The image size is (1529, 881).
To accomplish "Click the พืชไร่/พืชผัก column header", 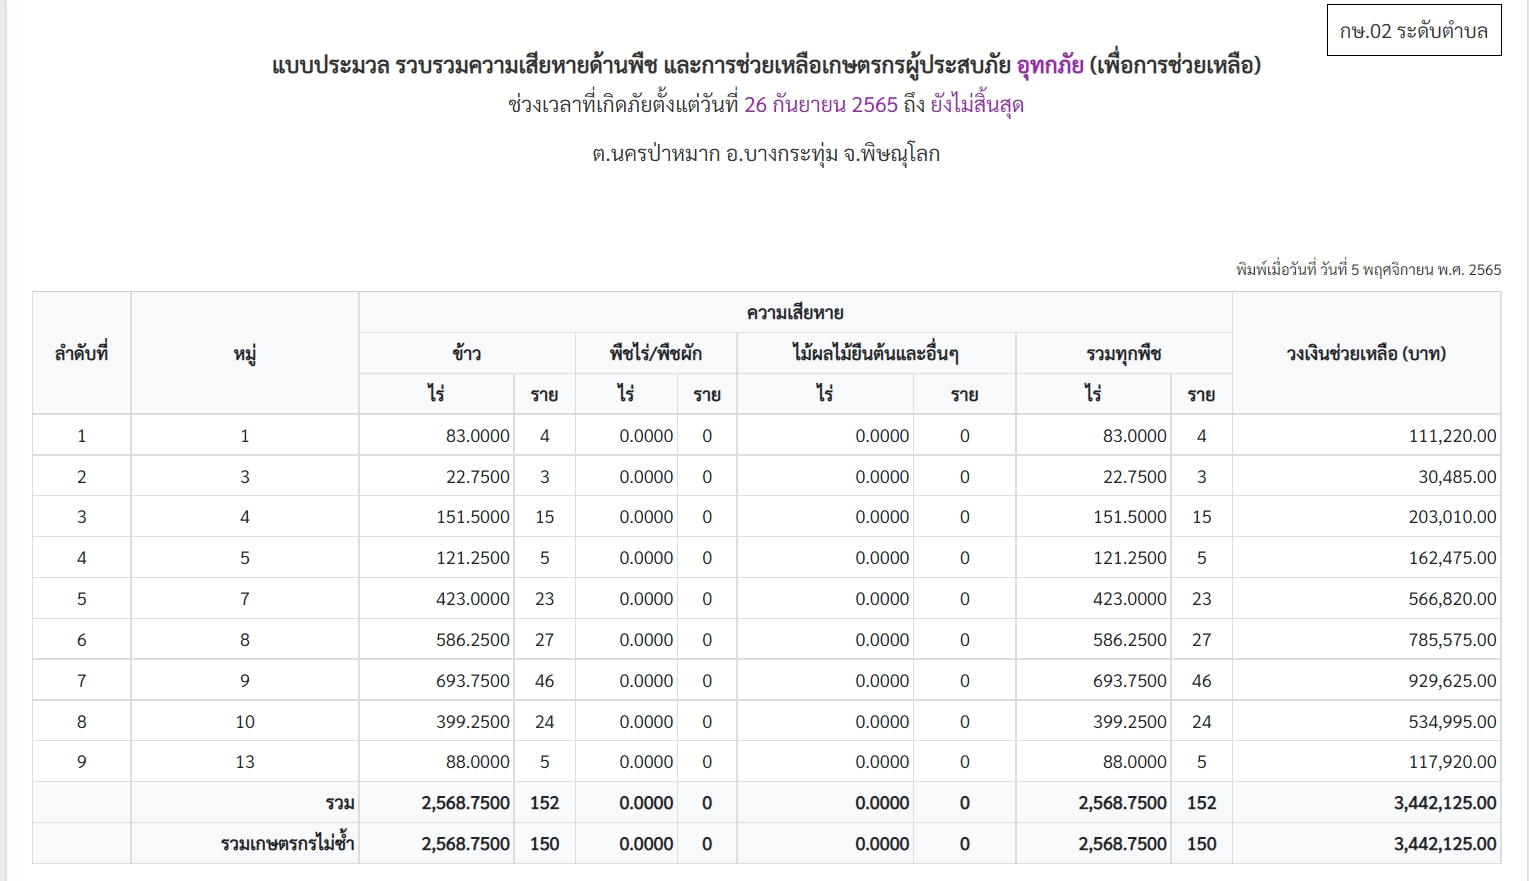I will [656, 353].
